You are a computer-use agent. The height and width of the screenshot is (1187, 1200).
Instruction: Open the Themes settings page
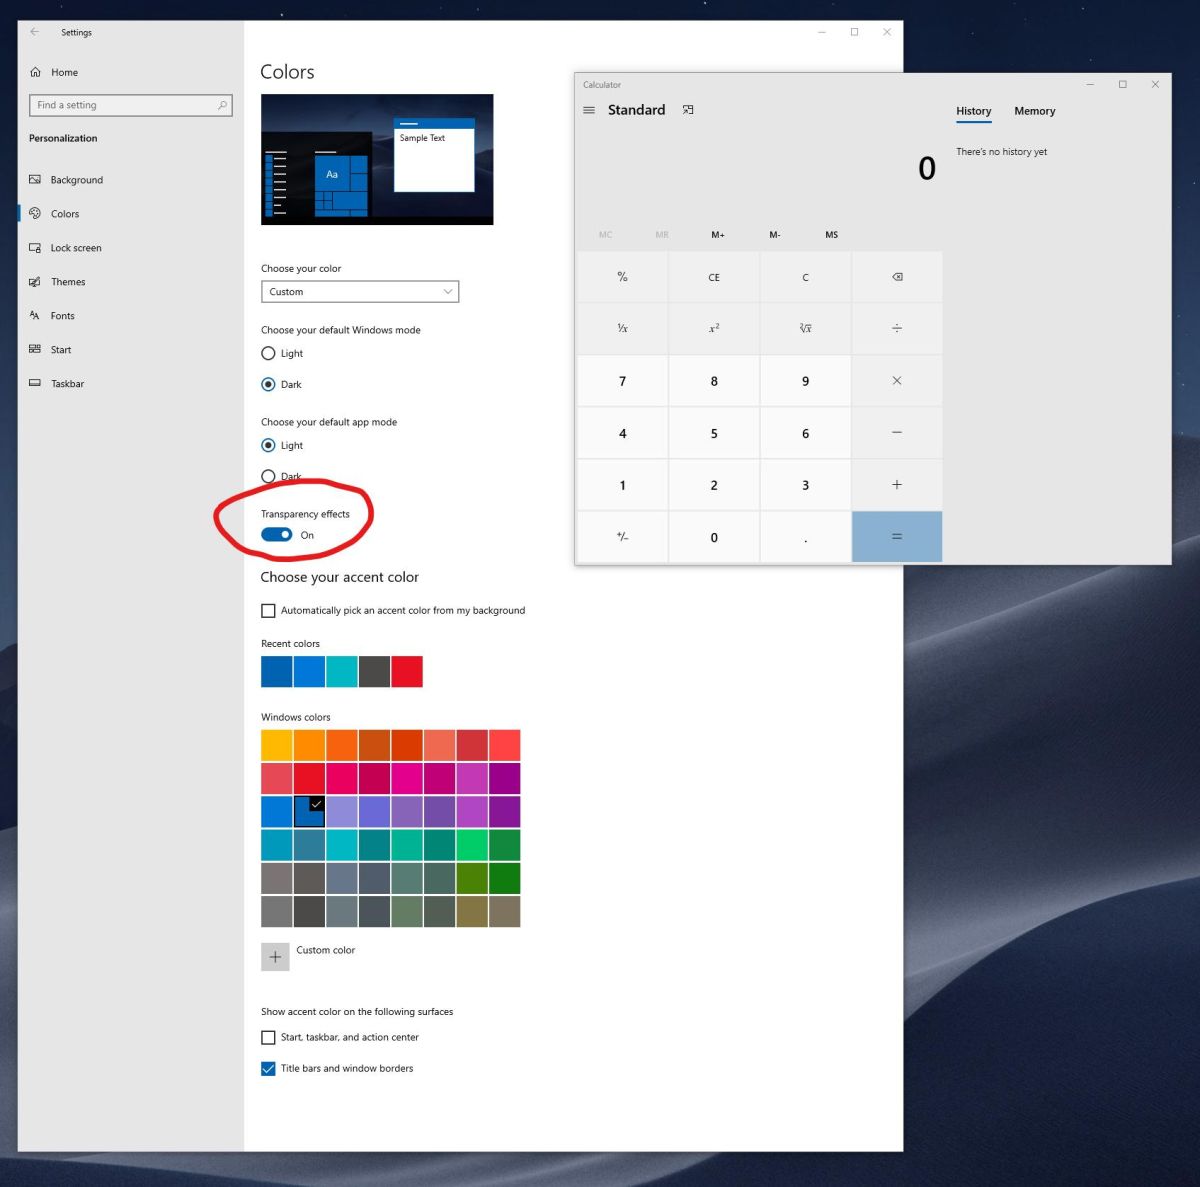pyautogui.click(x=68, y=282)
